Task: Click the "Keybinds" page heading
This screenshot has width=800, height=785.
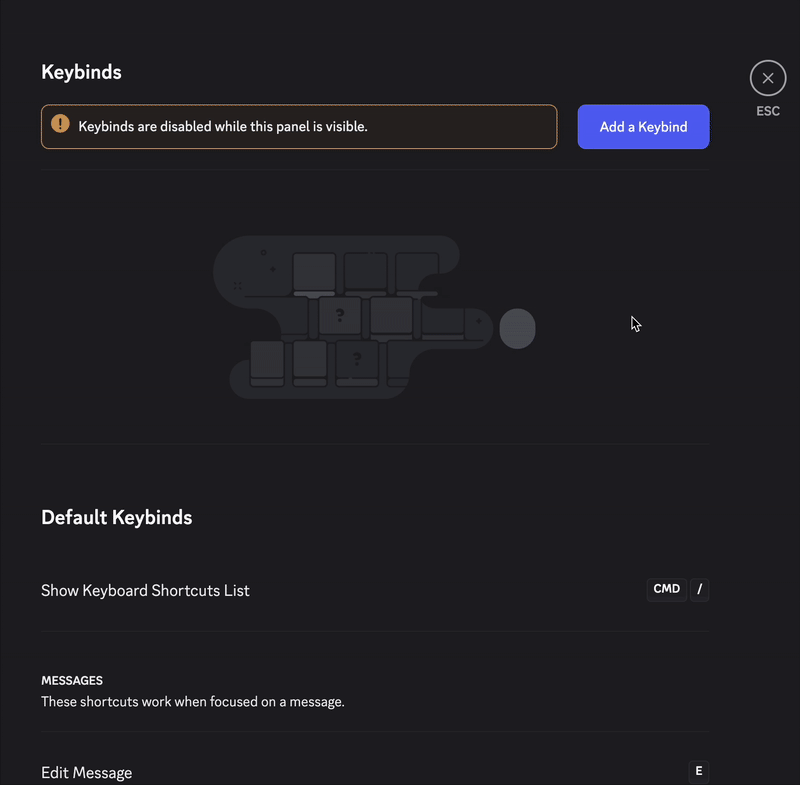Action: [81, 72]
